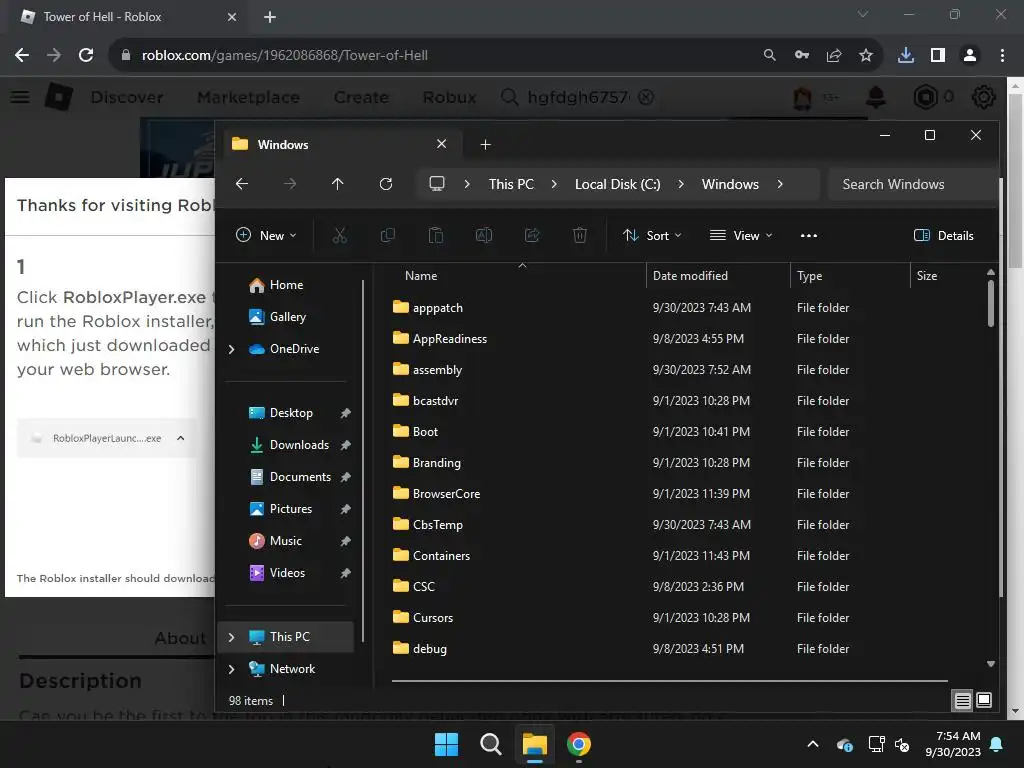Viewport: 1024px width, 768px height.
Task: Open Documents quick access folder
Action: (291, 477)
